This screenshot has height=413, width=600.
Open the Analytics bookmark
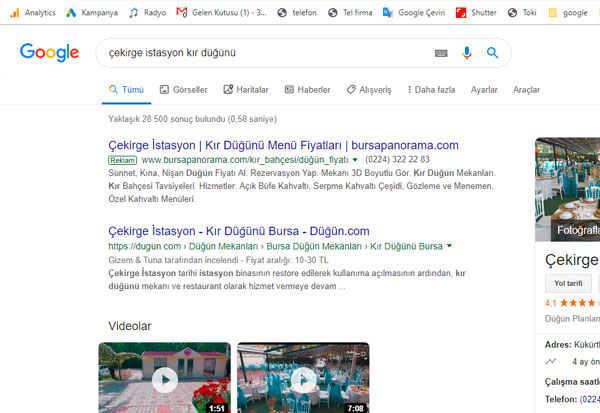point(33,13)
